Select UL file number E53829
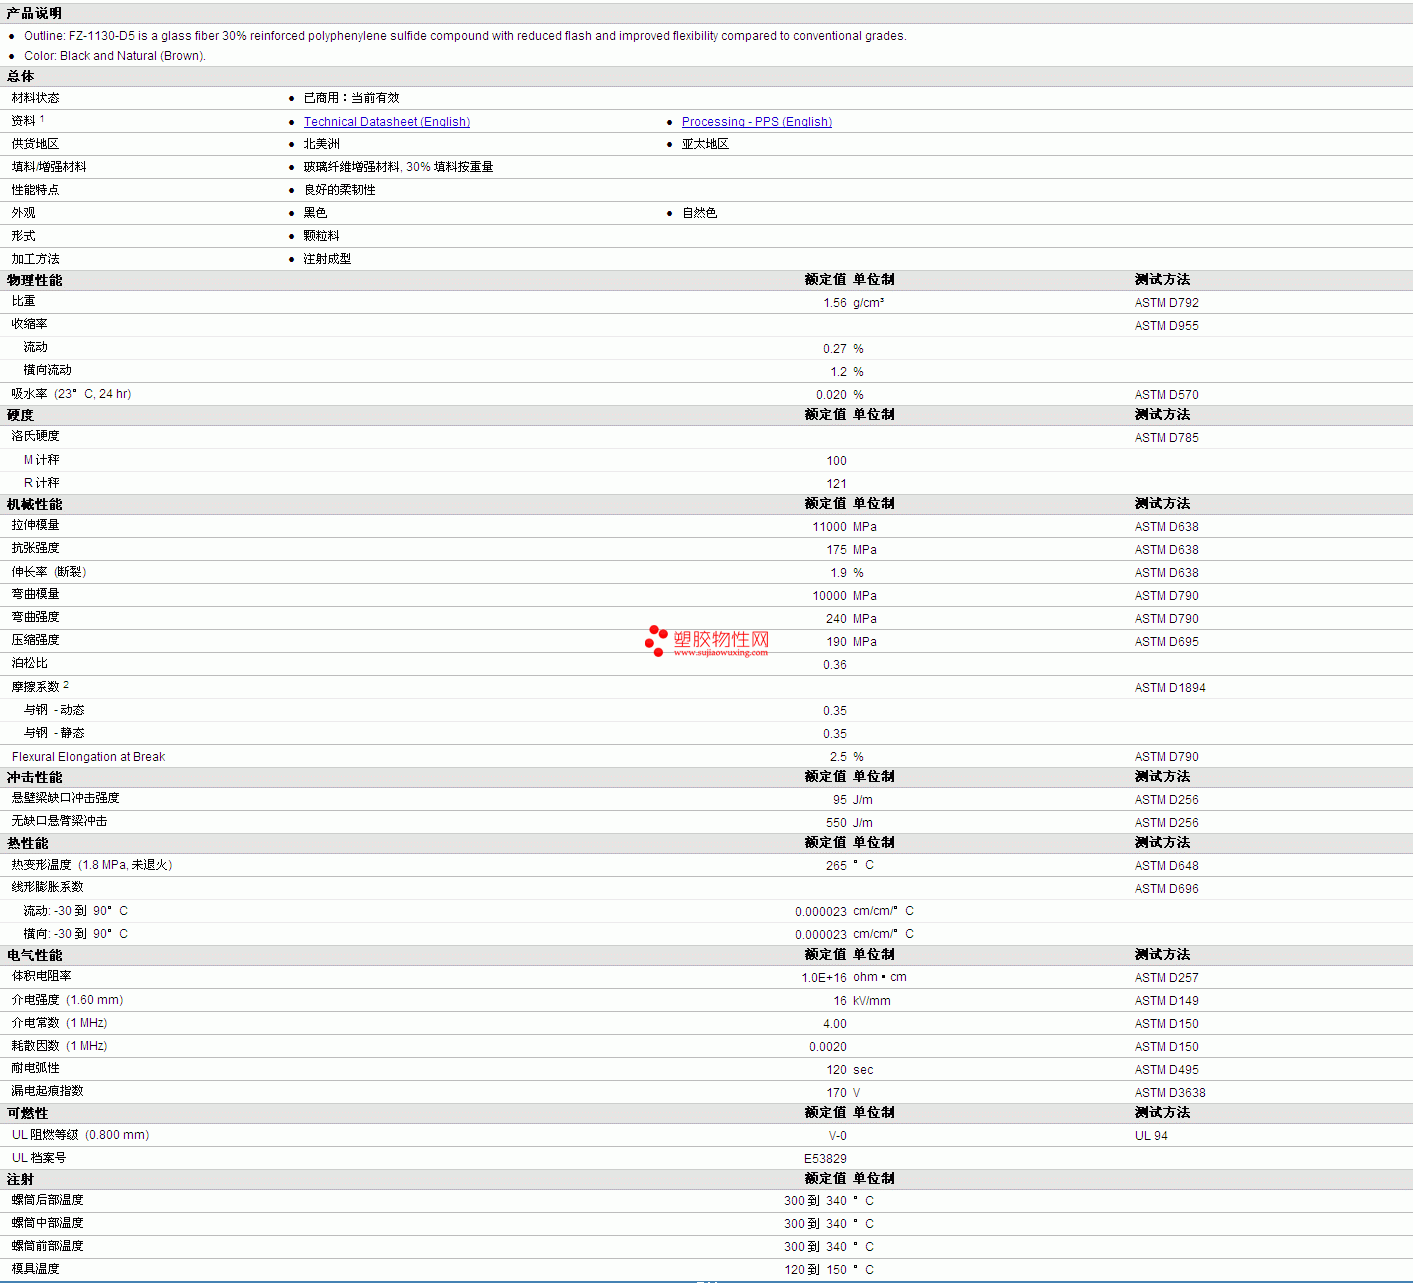1413x1283 pixels. pyautogui.click(x=825, y=1159)
